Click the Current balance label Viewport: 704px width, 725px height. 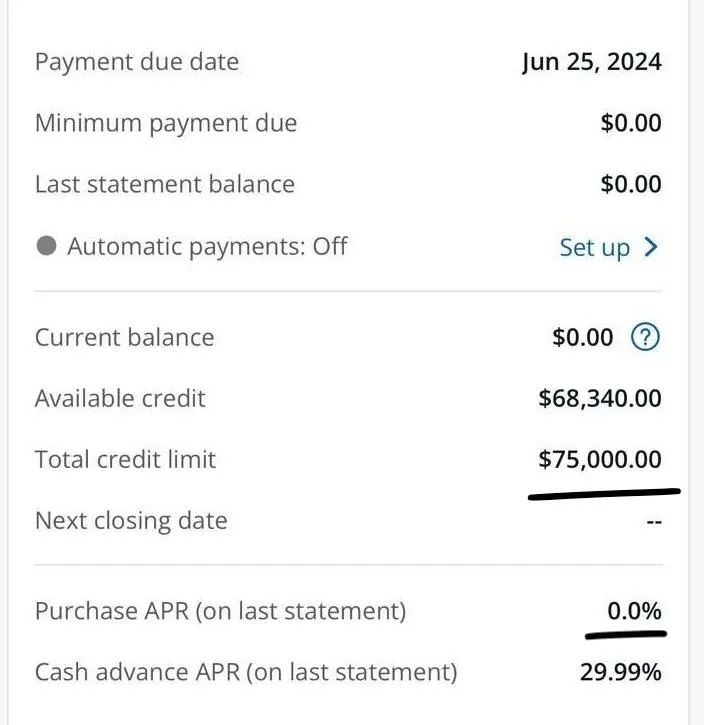click(x=125, y=337)
